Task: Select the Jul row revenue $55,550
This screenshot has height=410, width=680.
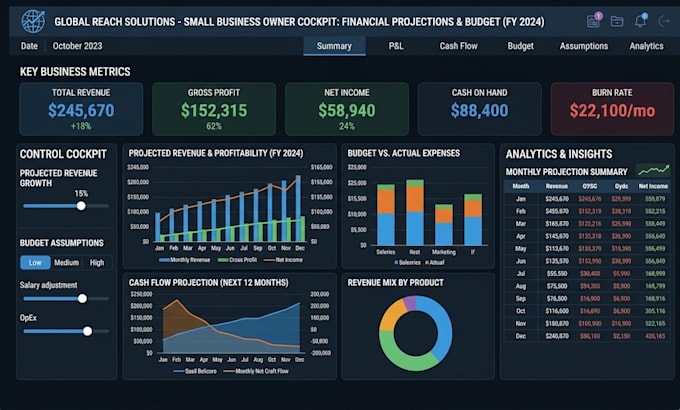Action: tap(557, 274)
